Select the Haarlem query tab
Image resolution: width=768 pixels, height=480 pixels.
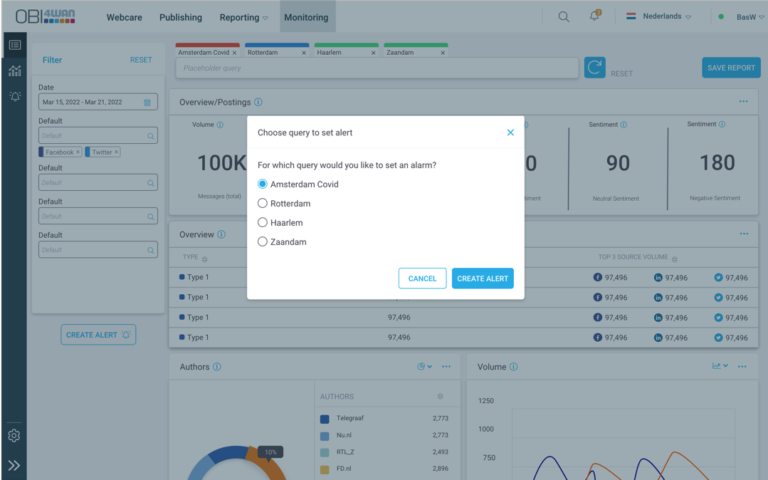click(329, 52)
